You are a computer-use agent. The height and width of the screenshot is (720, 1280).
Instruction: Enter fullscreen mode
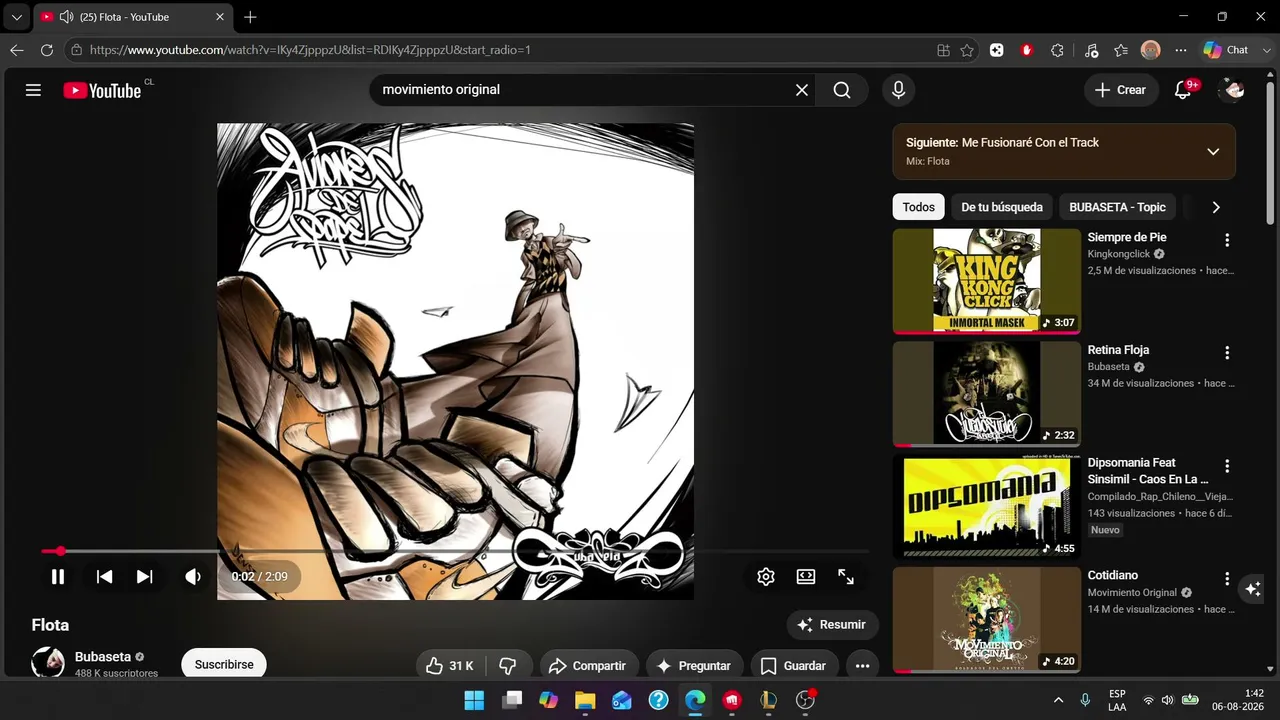coord(846,577)
